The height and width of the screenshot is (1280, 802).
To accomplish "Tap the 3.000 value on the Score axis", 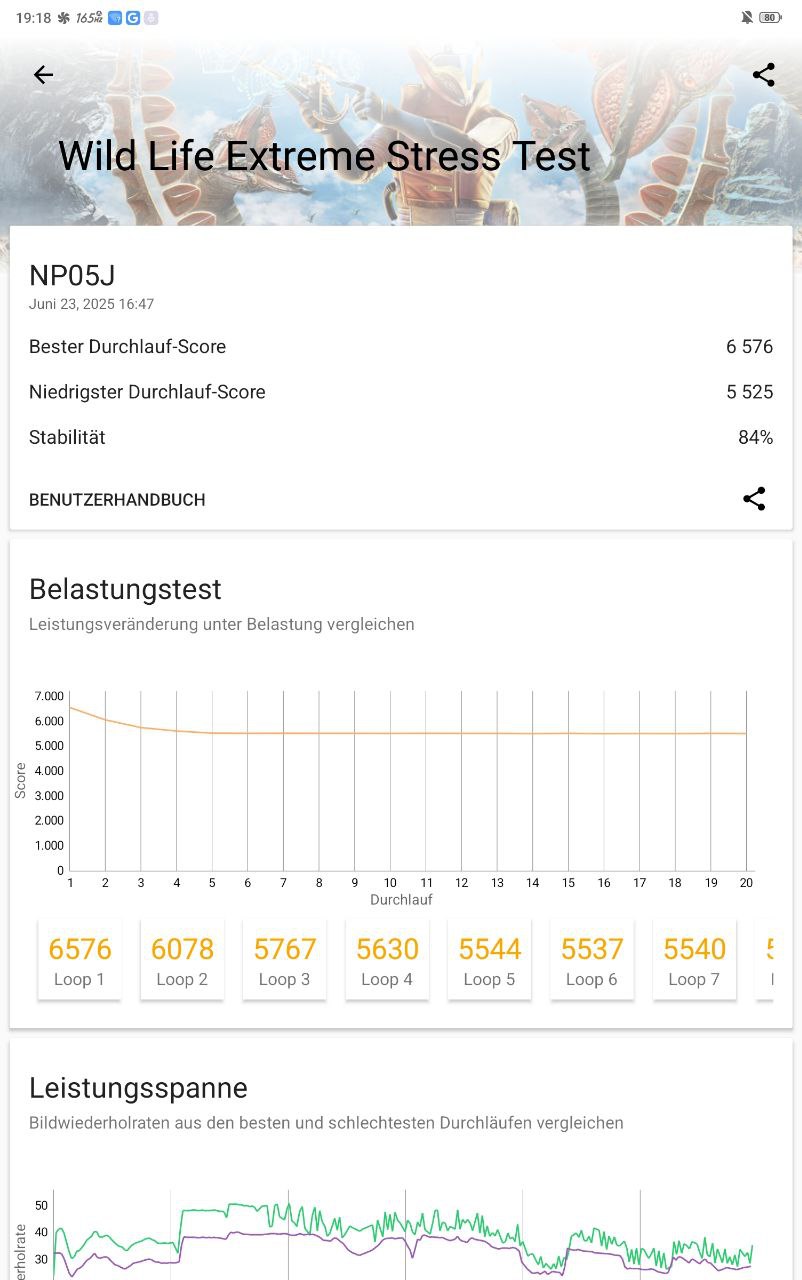I will pos(48,796).
